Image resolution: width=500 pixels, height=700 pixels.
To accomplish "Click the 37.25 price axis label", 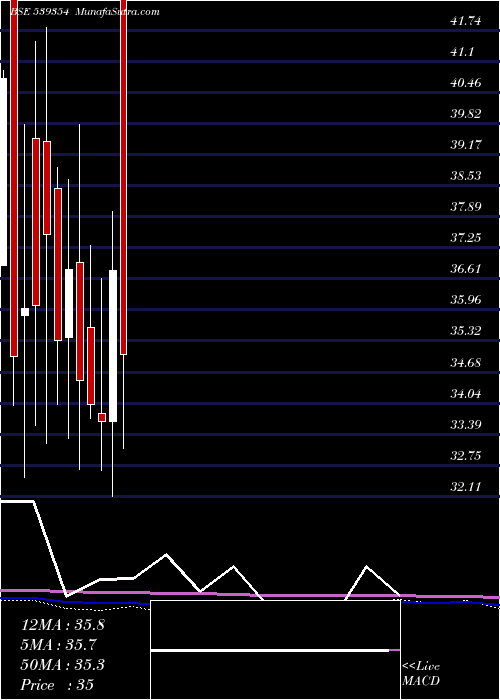I will [466, 238].
